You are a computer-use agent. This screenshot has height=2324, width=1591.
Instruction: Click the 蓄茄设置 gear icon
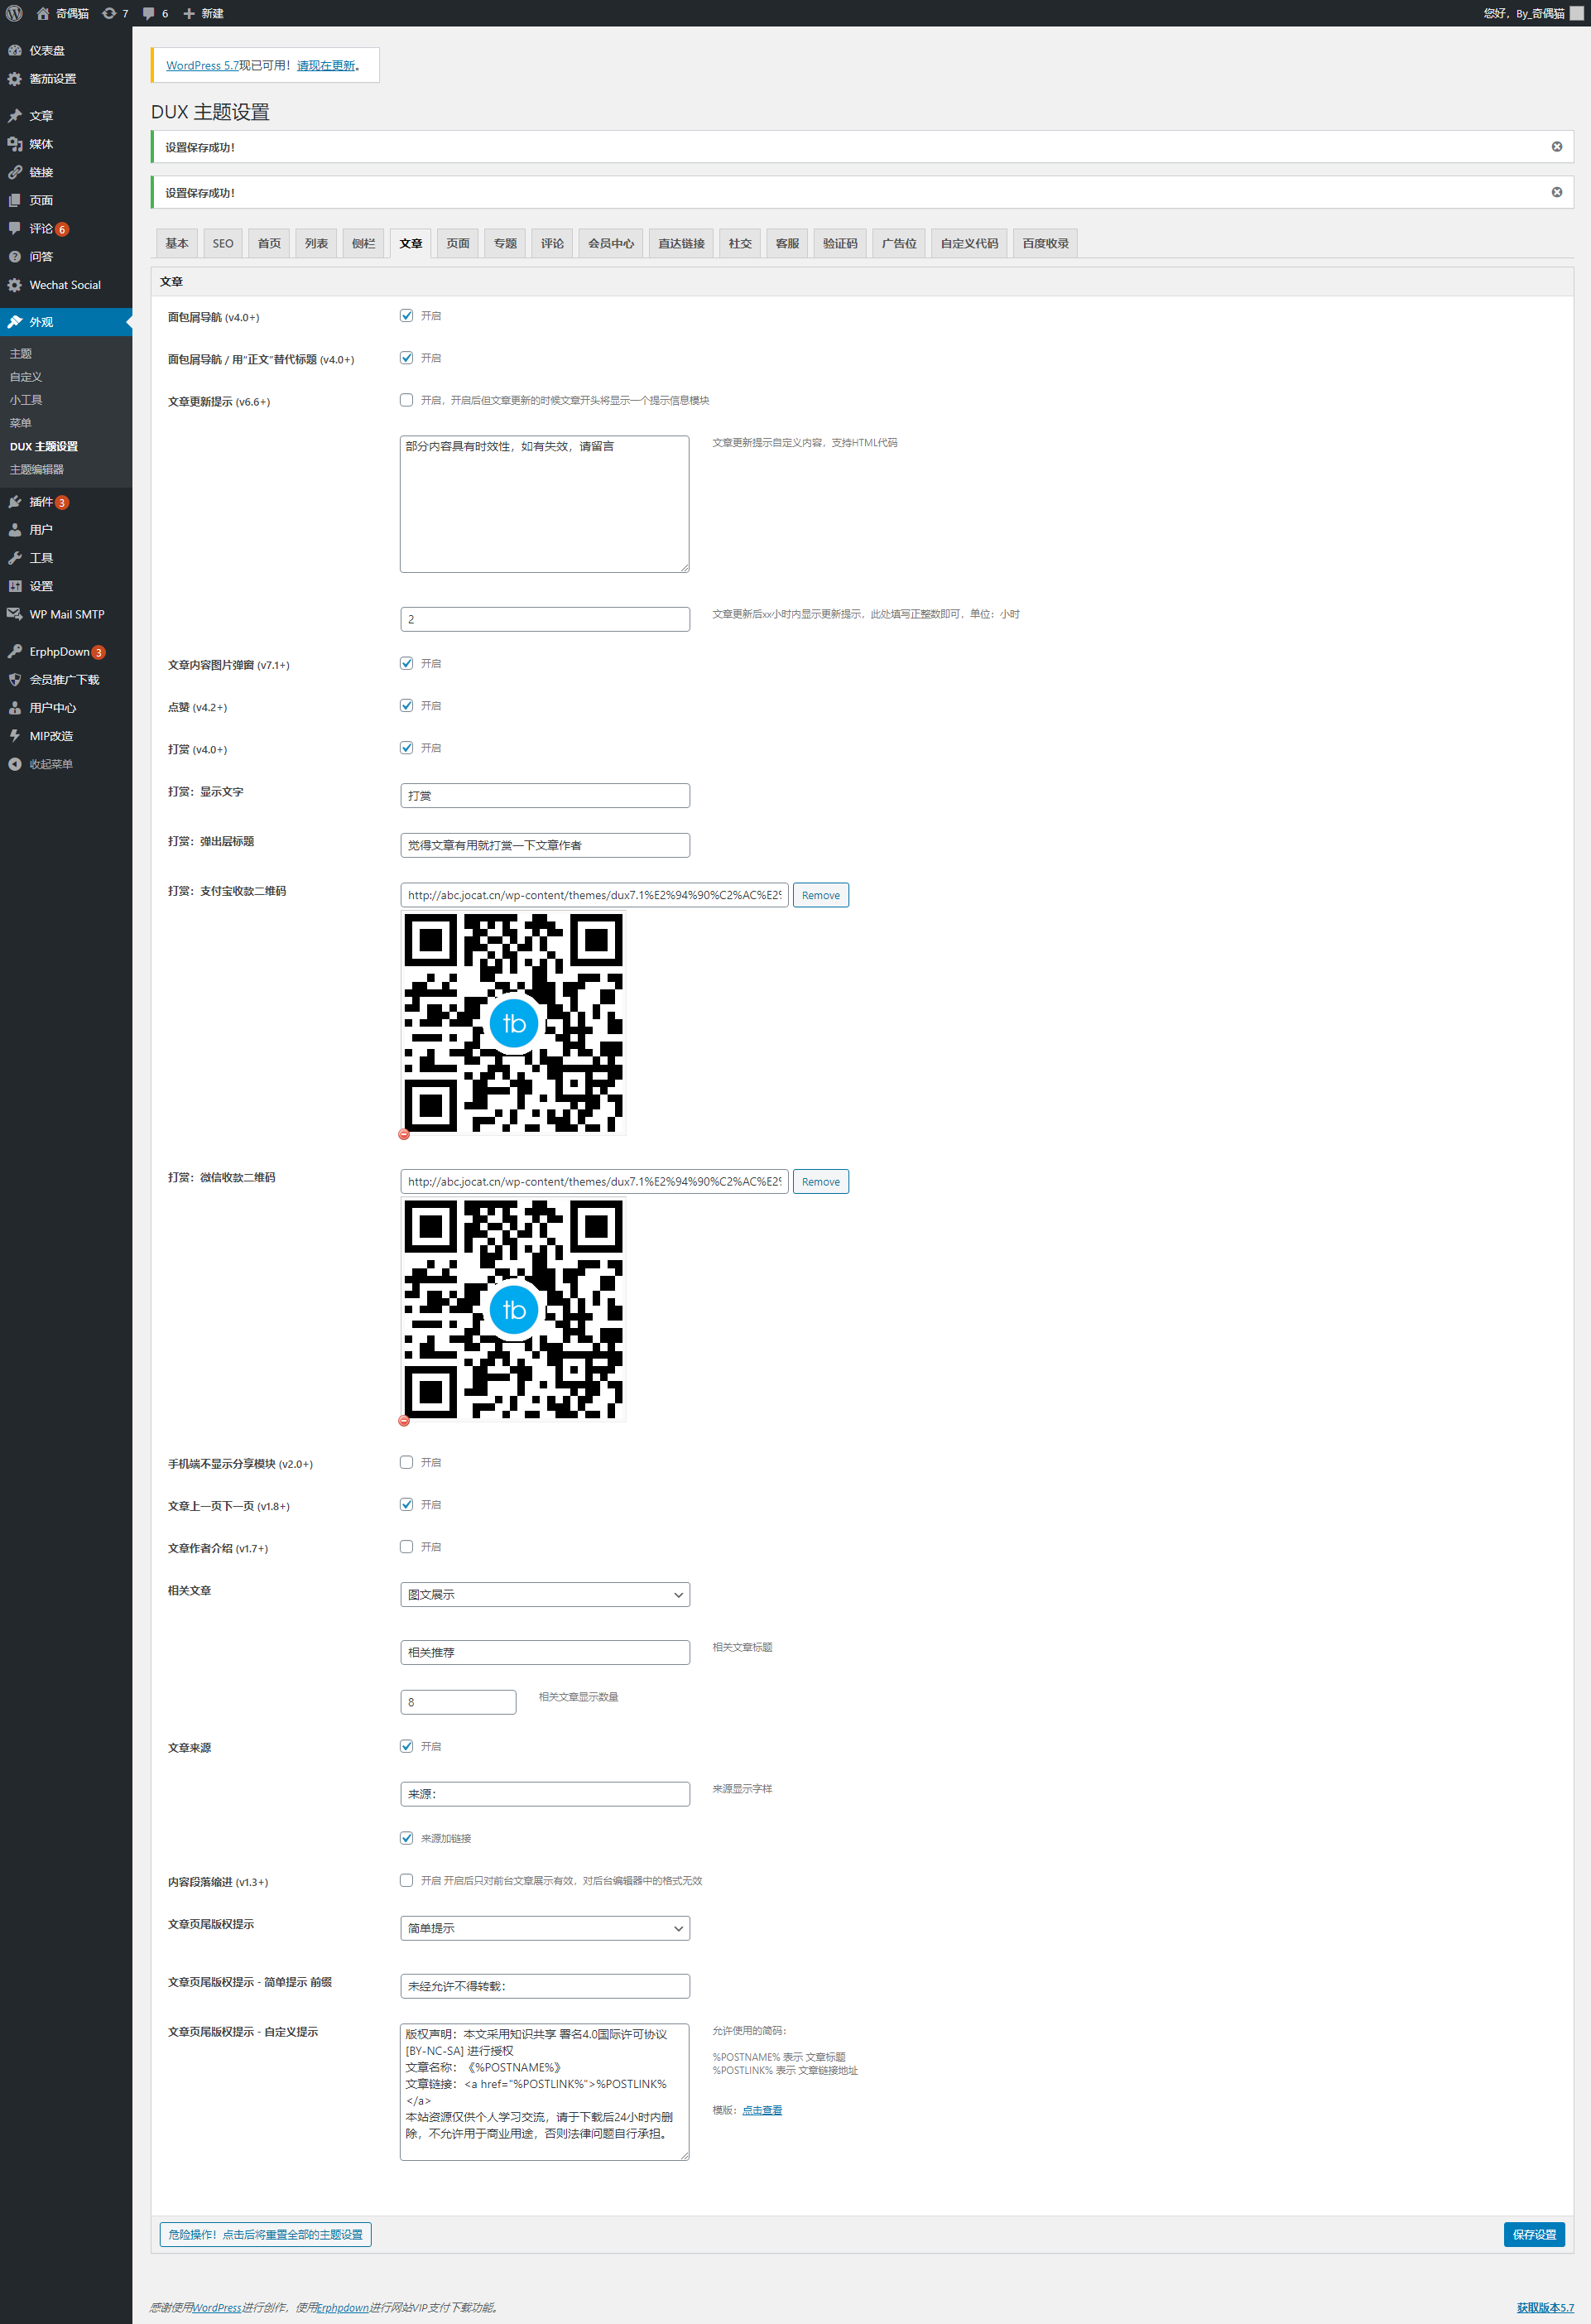[x=15, y=79]
